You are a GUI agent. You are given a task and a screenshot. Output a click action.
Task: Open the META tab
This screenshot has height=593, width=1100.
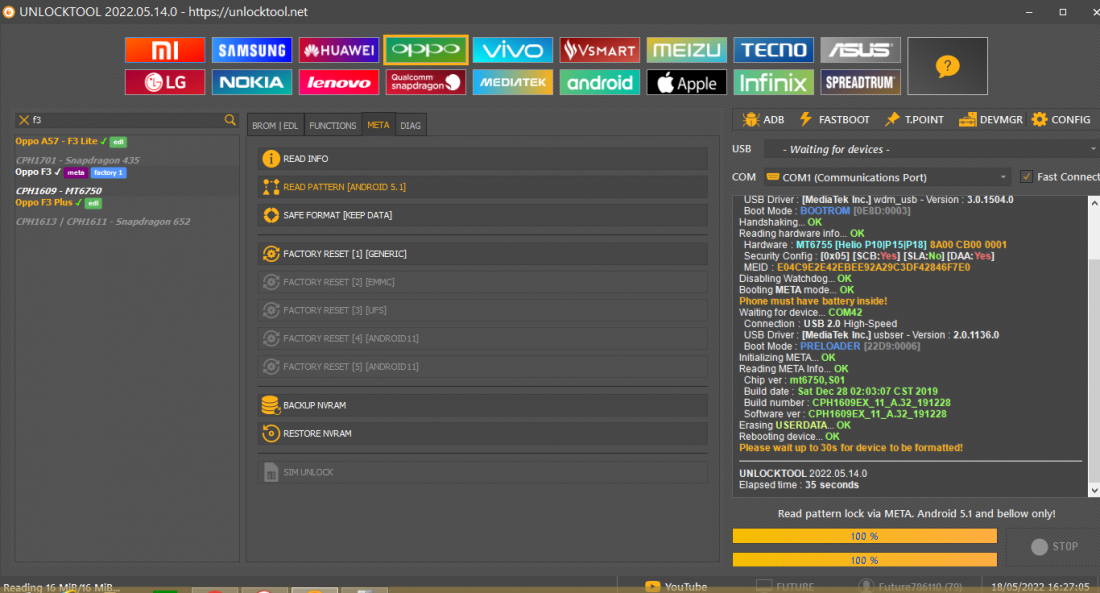coord(378,125)
